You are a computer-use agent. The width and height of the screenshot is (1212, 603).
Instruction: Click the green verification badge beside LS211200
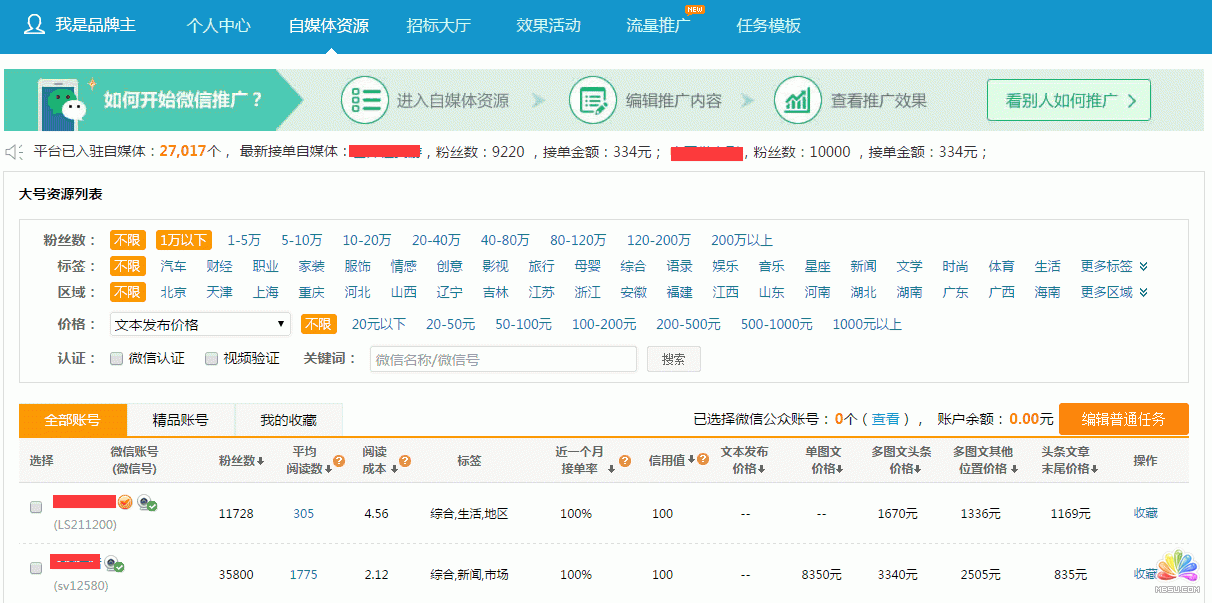(x=151, y=507)
